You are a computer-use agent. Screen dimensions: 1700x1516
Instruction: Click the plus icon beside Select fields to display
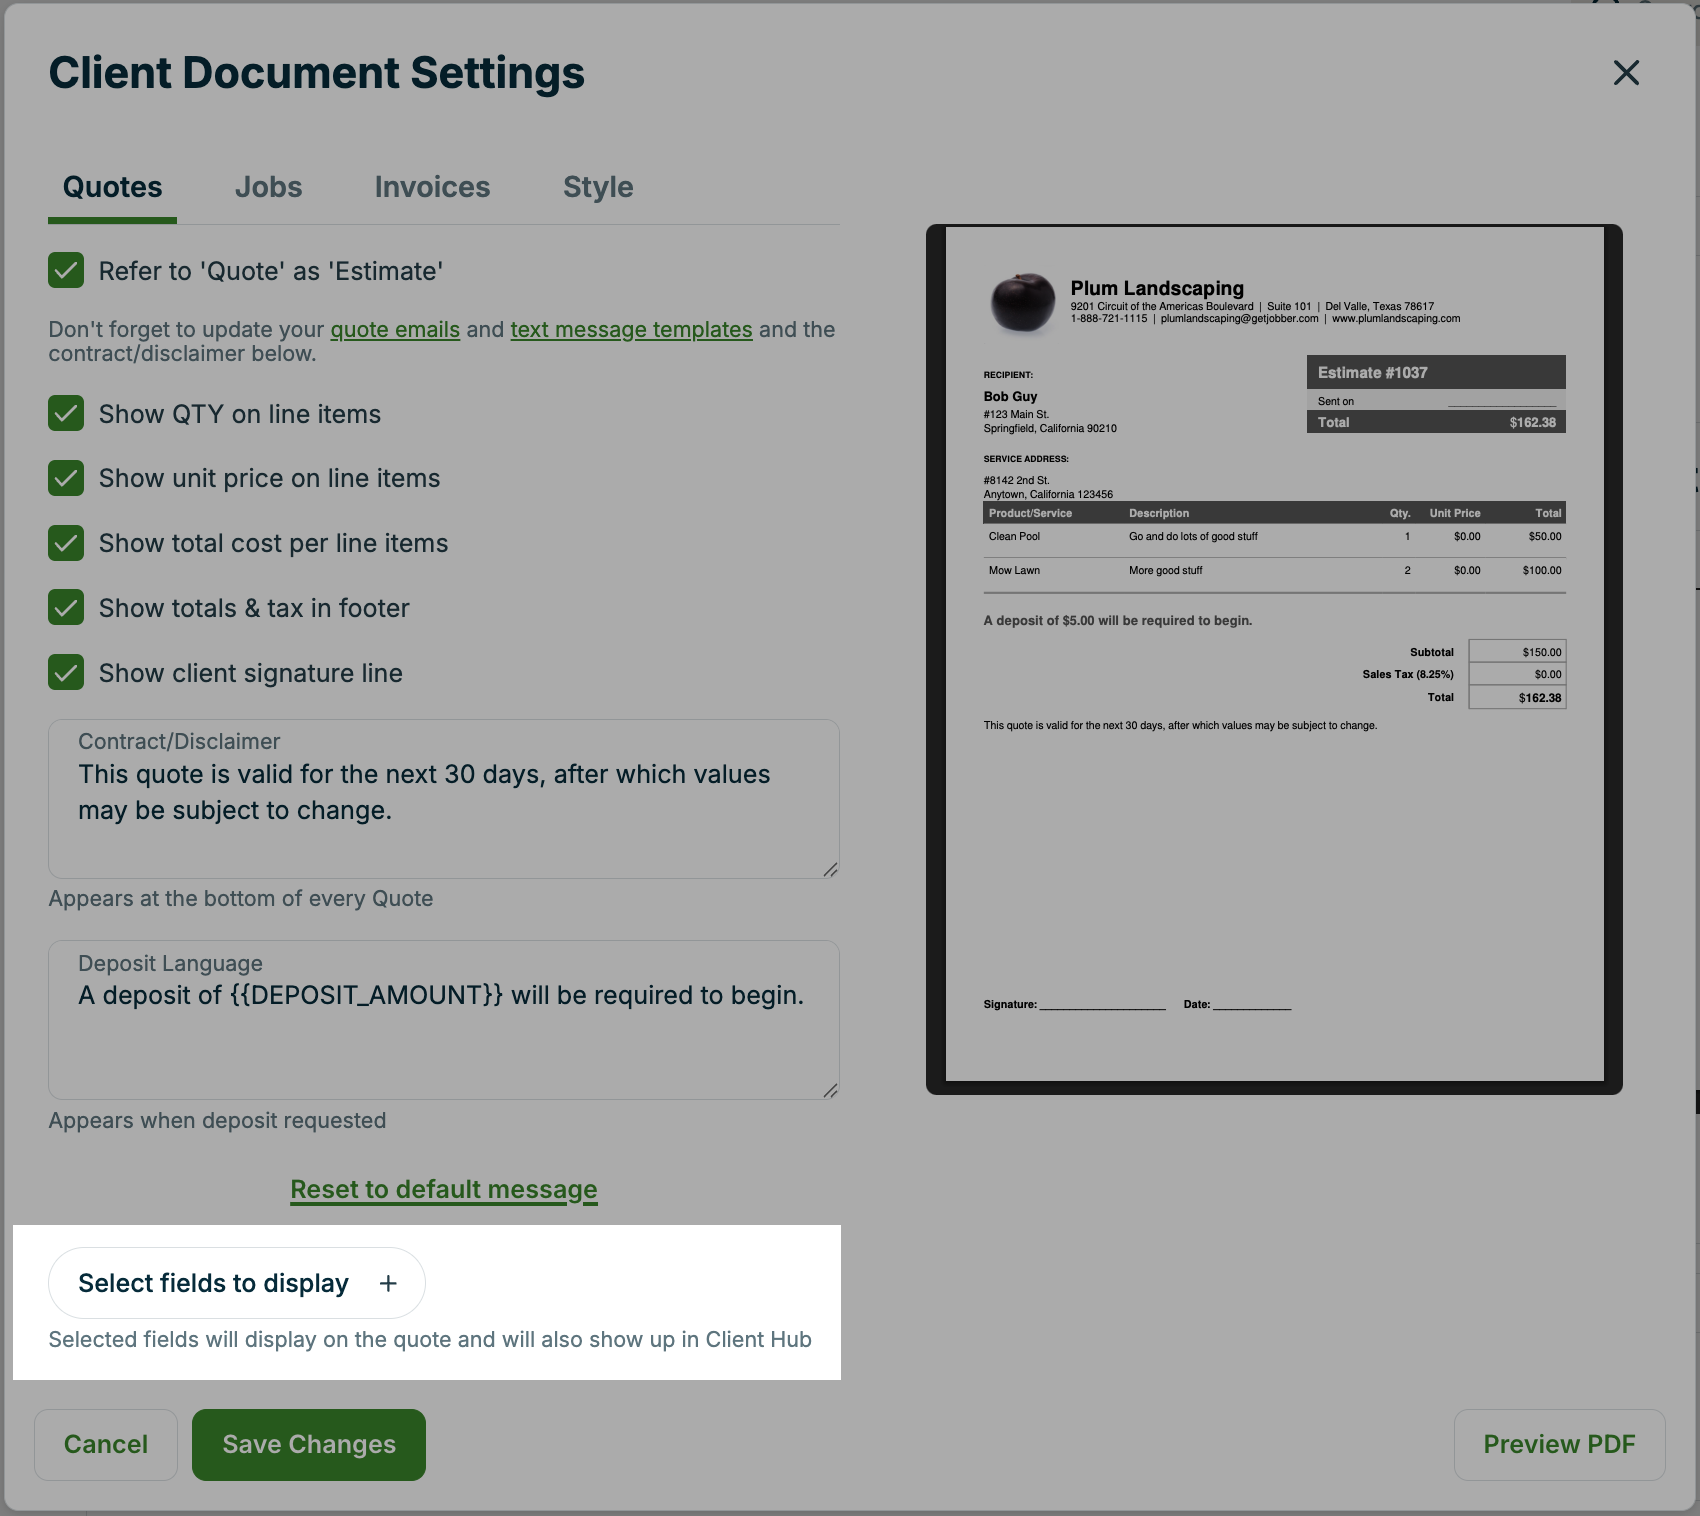tap(389, 1283)
